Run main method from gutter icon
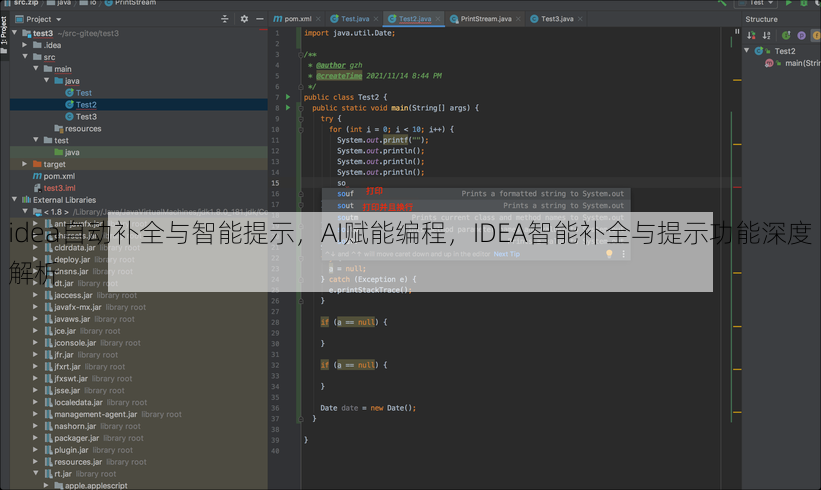 pos(287,108)
